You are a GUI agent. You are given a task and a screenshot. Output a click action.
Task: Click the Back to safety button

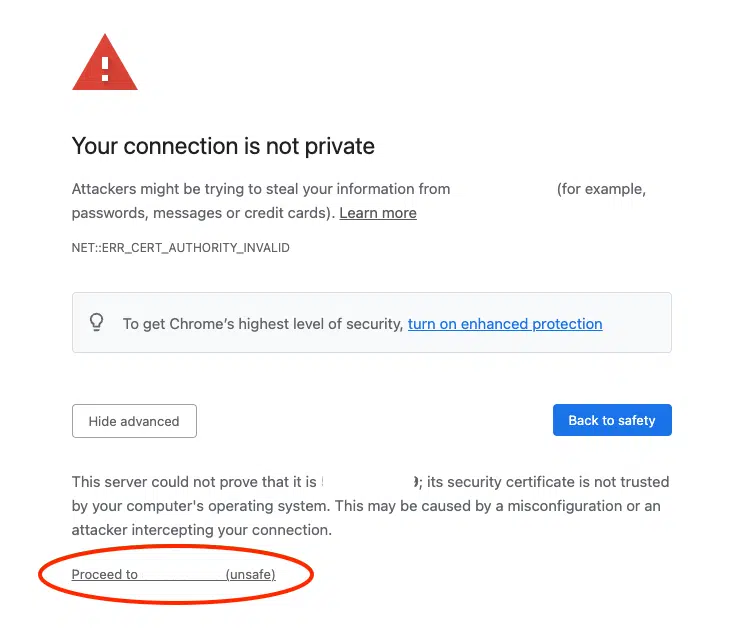pyautogui.click(x=612, y=420)
